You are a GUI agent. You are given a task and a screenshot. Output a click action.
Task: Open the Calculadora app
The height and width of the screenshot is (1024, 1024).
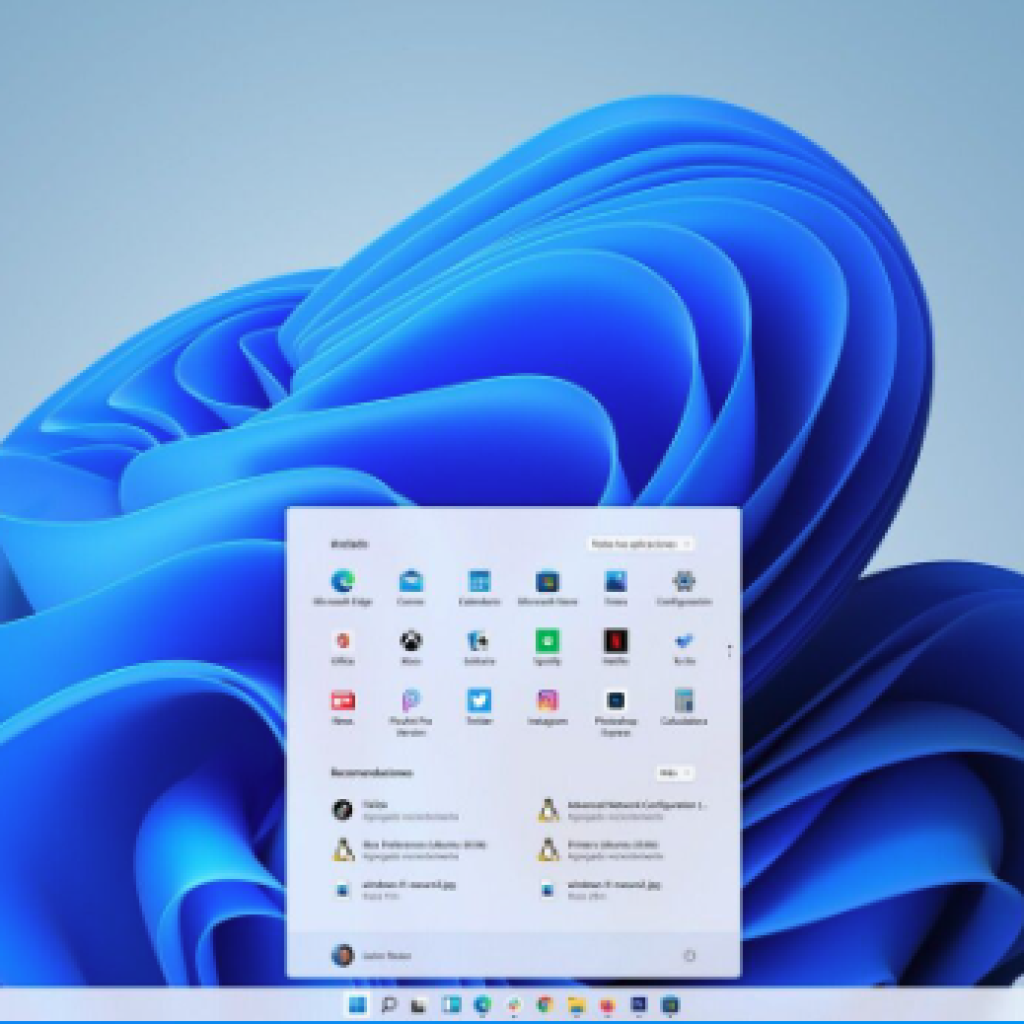point(684,701)
